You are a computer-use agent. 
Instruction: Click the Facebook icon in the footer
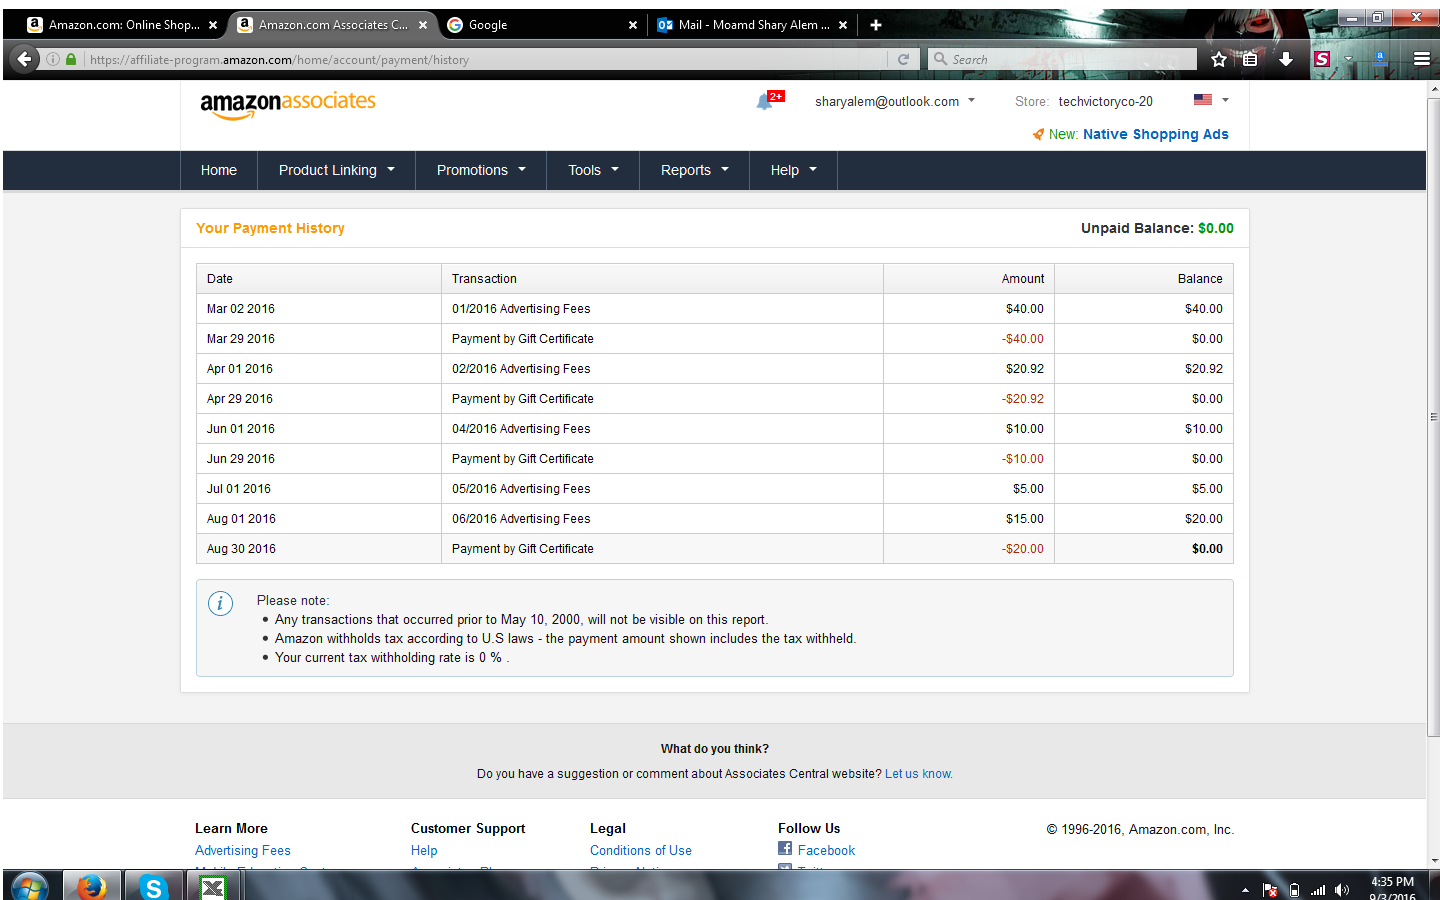(x=785, y=848)
